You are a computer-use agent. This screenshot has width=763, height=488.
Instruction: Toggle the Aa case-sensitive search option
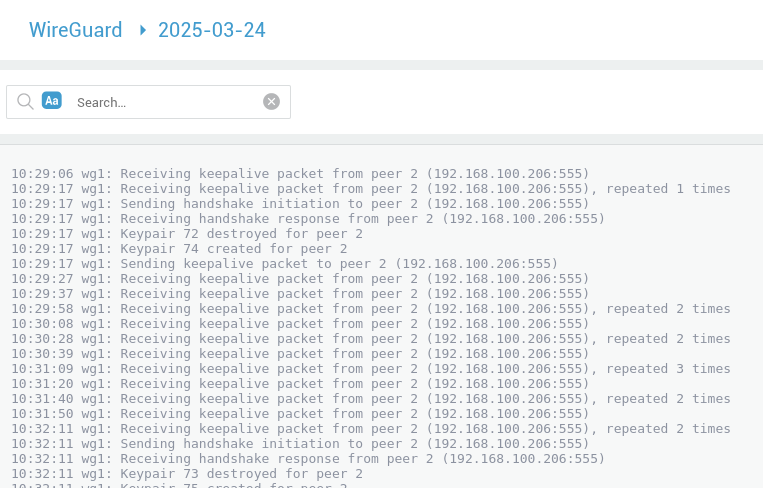tap(52, 100)
